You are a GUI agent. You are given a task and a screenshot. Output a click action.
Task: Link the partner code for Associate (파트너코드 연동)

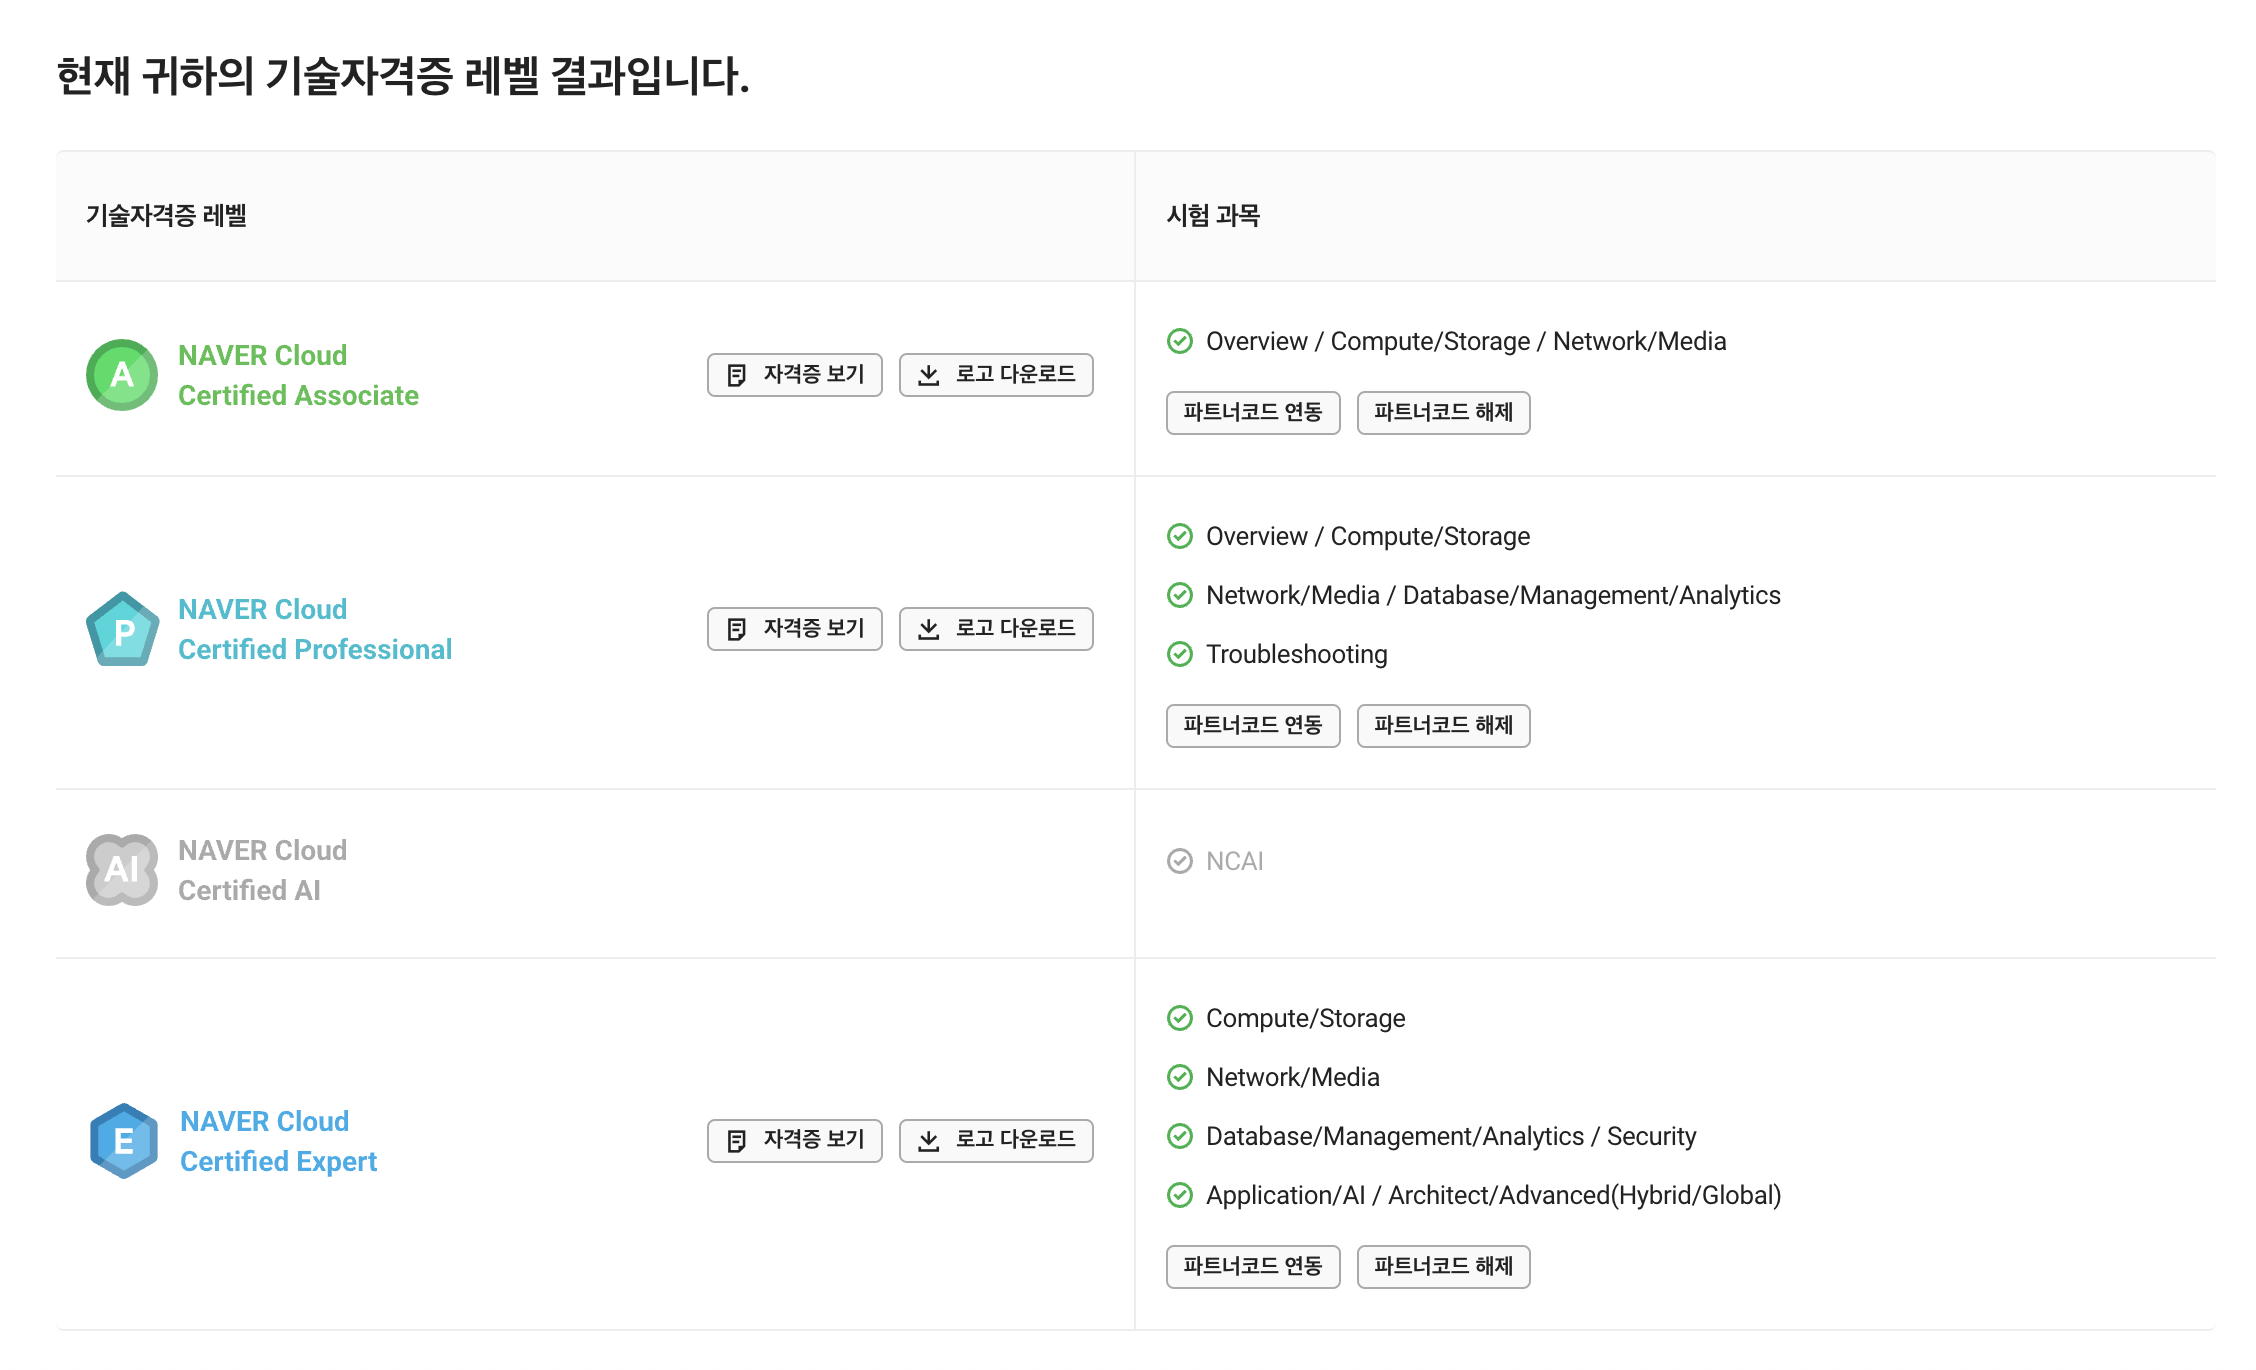click(x=1252, y=413)
